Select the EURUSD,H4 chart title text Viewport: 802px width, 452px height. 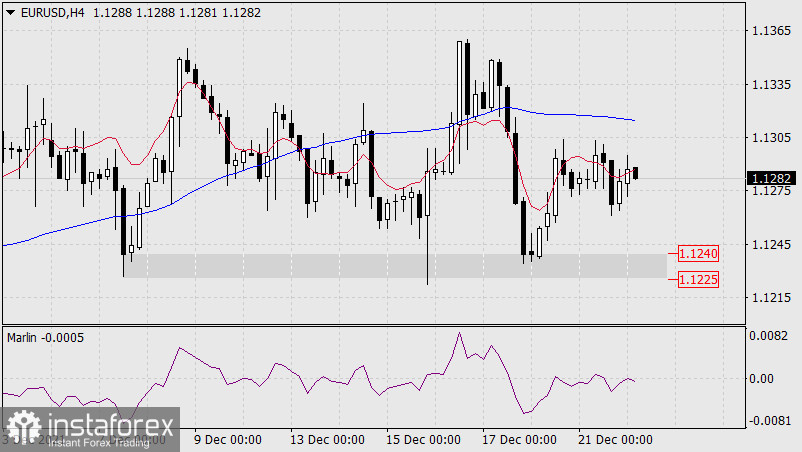pos(49,11)
